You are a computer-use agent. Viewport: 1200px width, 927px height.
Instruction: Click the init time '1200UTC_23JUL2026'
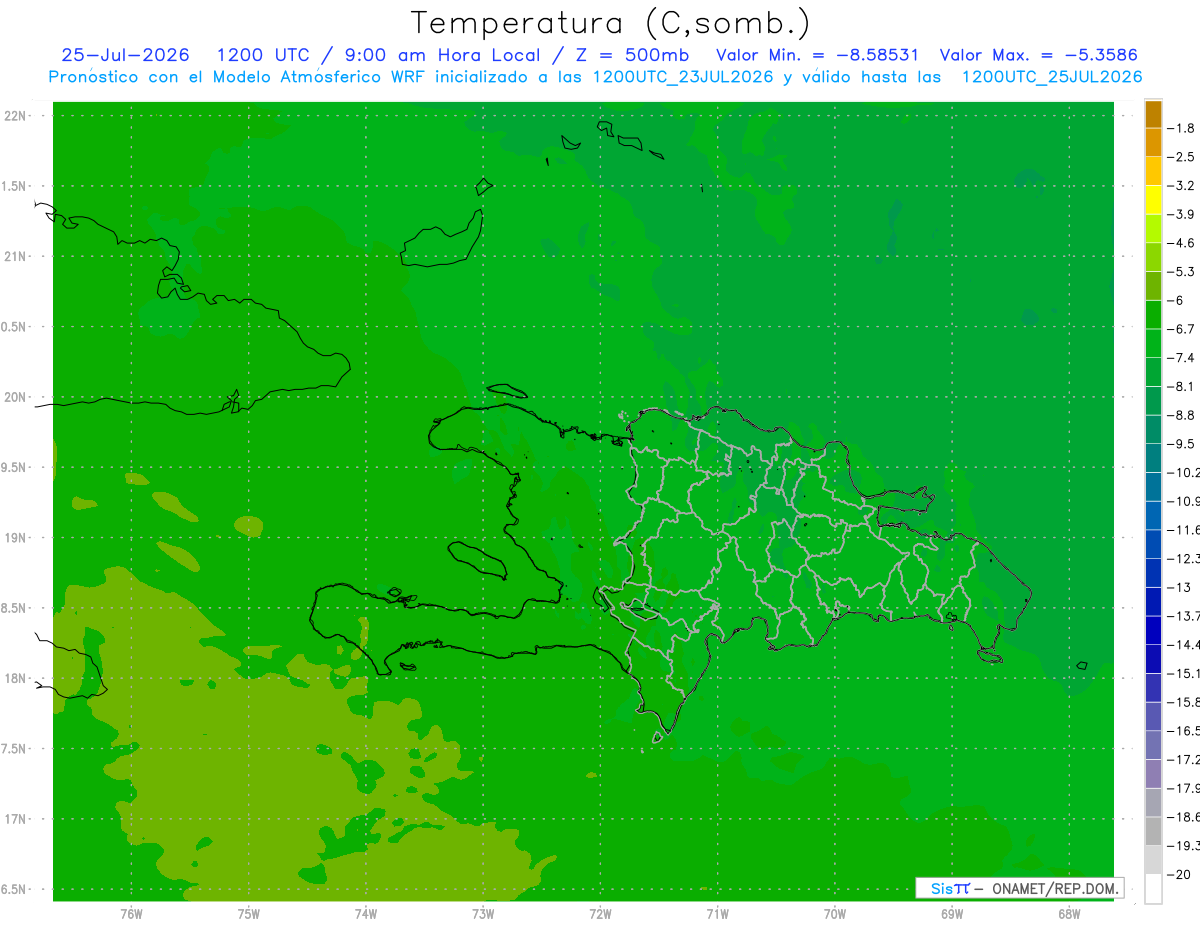[683, 77]
